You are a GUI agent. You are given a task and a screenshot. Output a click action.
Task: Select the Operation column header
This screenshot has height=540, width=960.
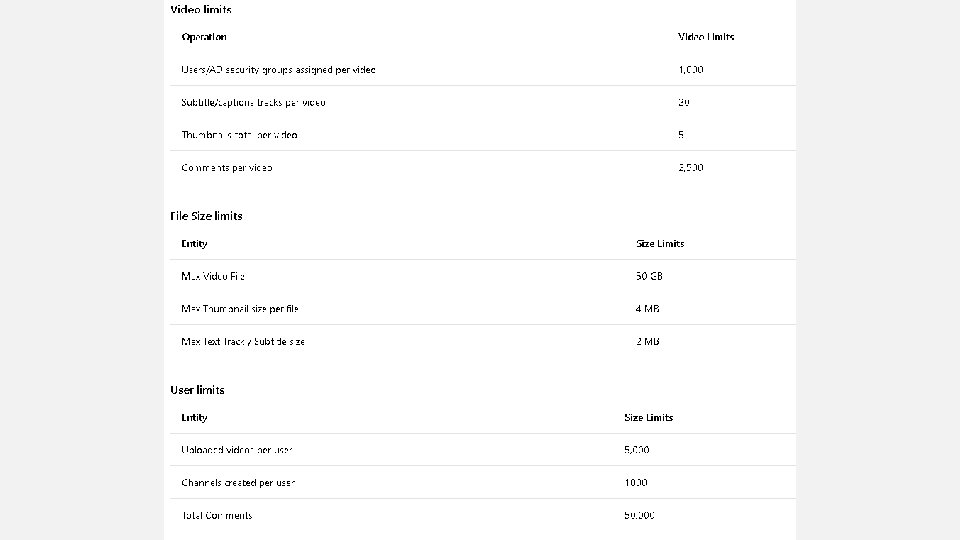[x=204, y=37]
